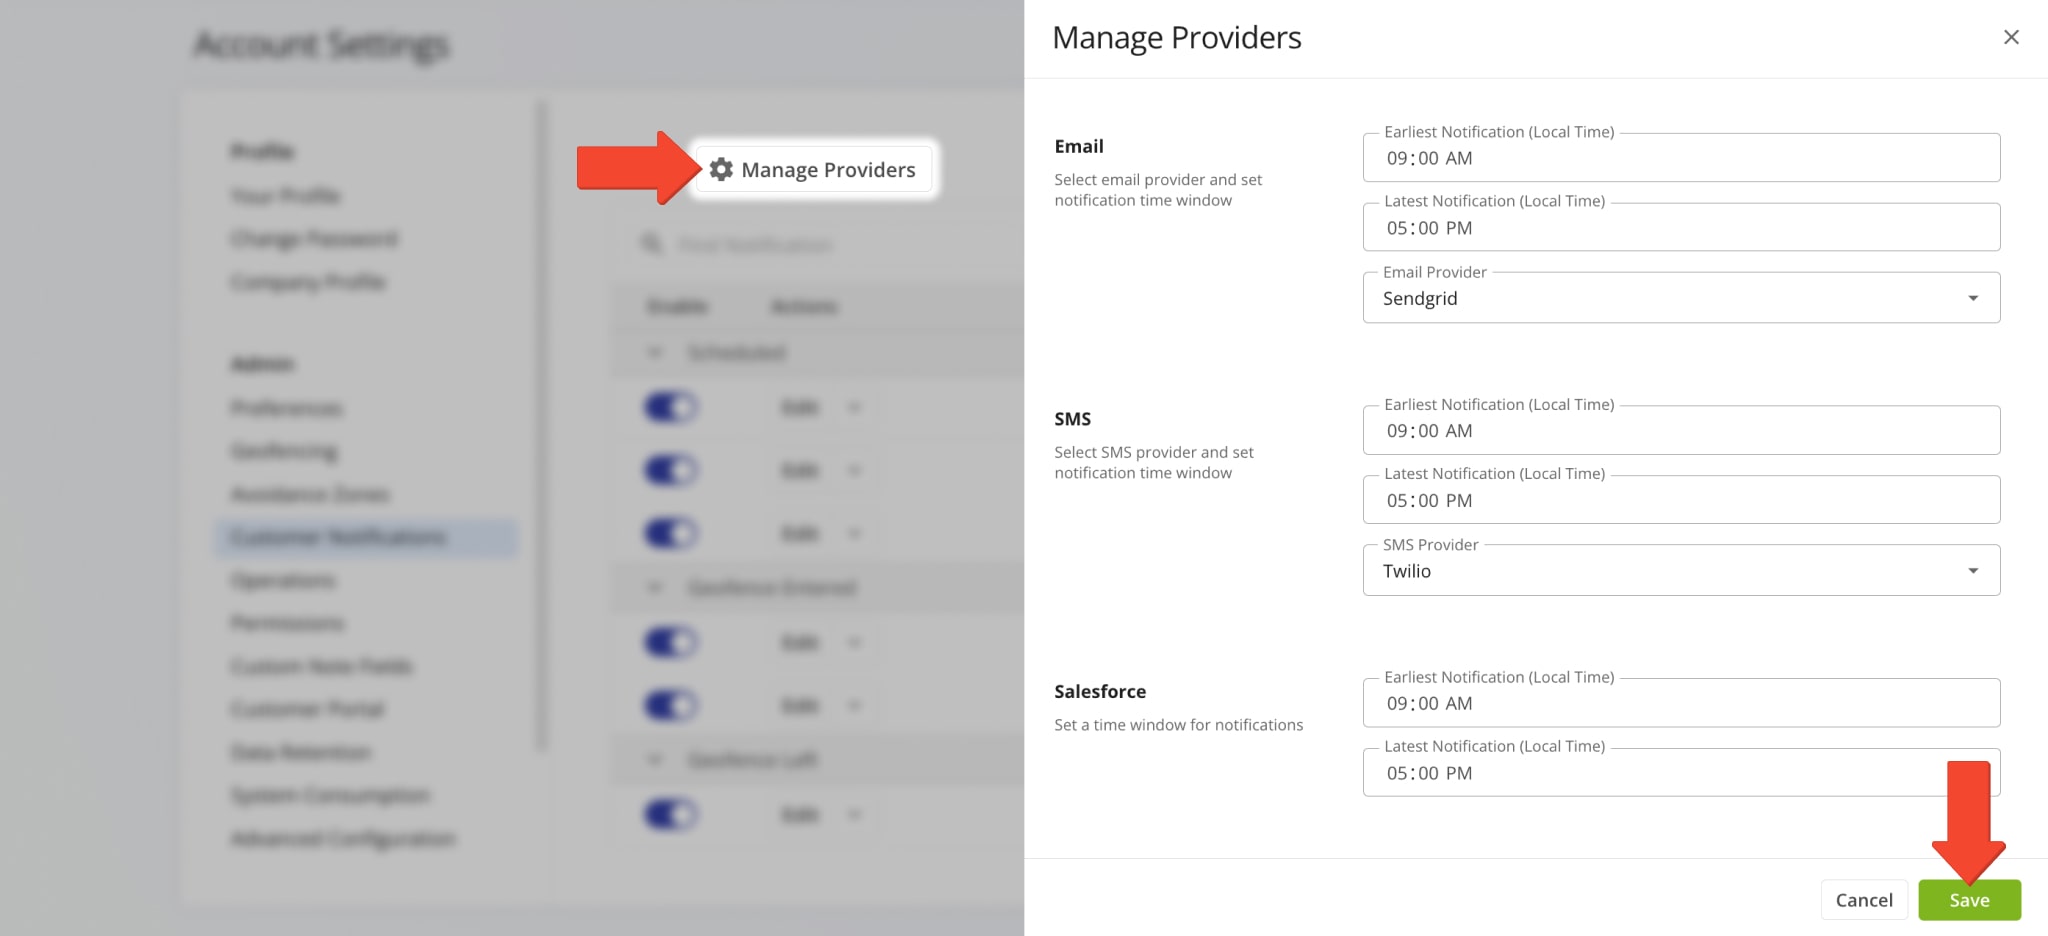Click 'Select email provider and set' description
The height and width of the screenshot is (936, 2048).
coord(1158,179)
